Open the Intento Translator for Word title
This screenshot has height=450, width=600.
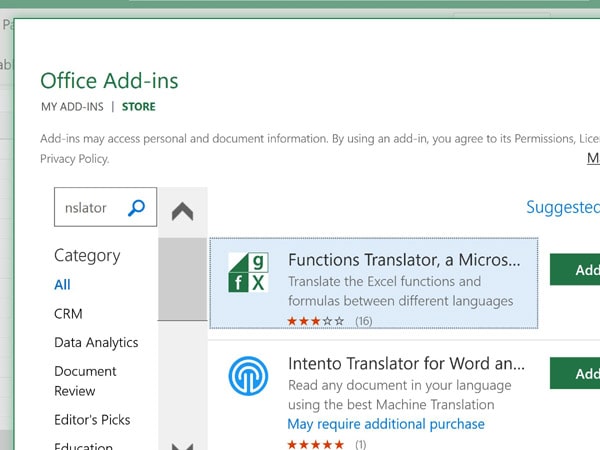(x=406, y=364)
